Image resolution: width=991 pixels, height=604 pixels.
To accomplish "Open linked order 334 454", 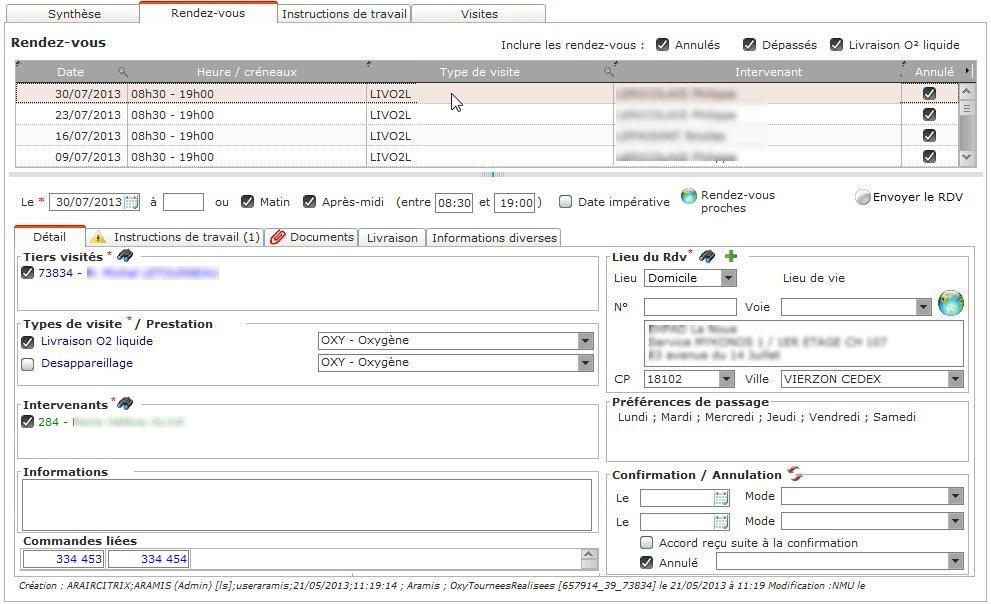I will pyautogui.click(x=149, y=559).
